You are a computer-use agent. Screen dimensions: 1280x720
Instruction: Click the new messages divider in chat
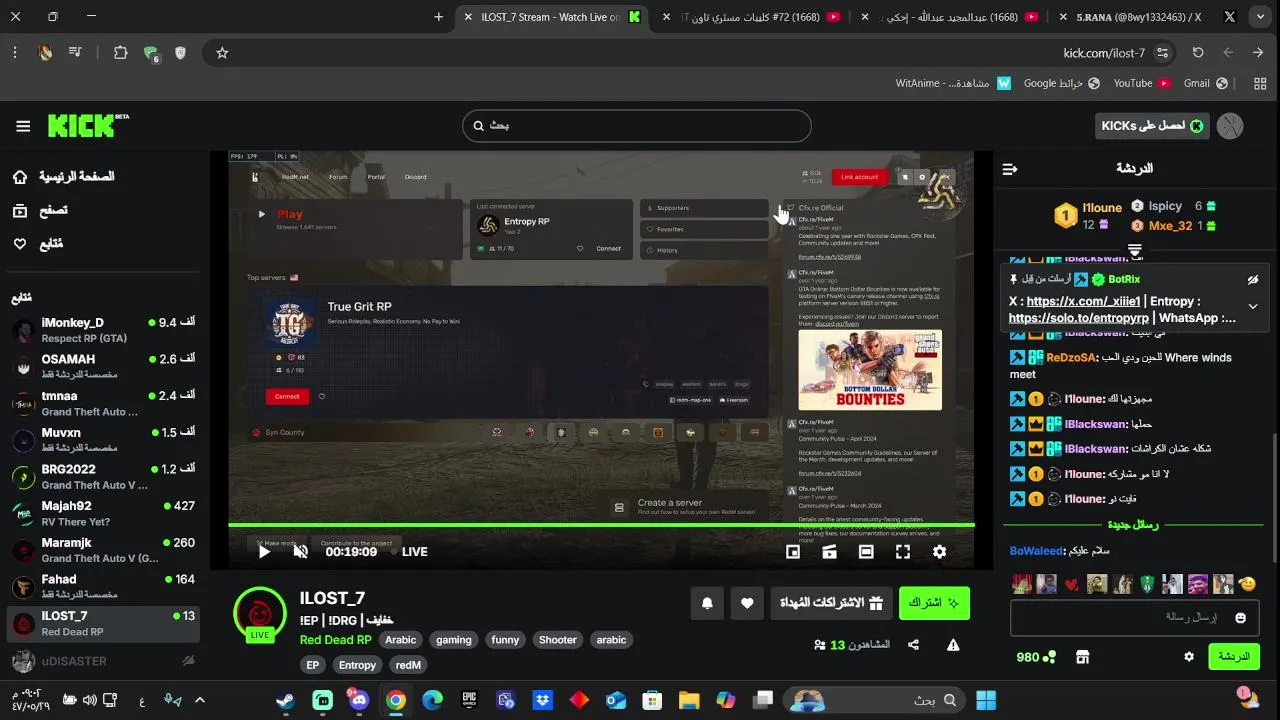[1133, 525]
